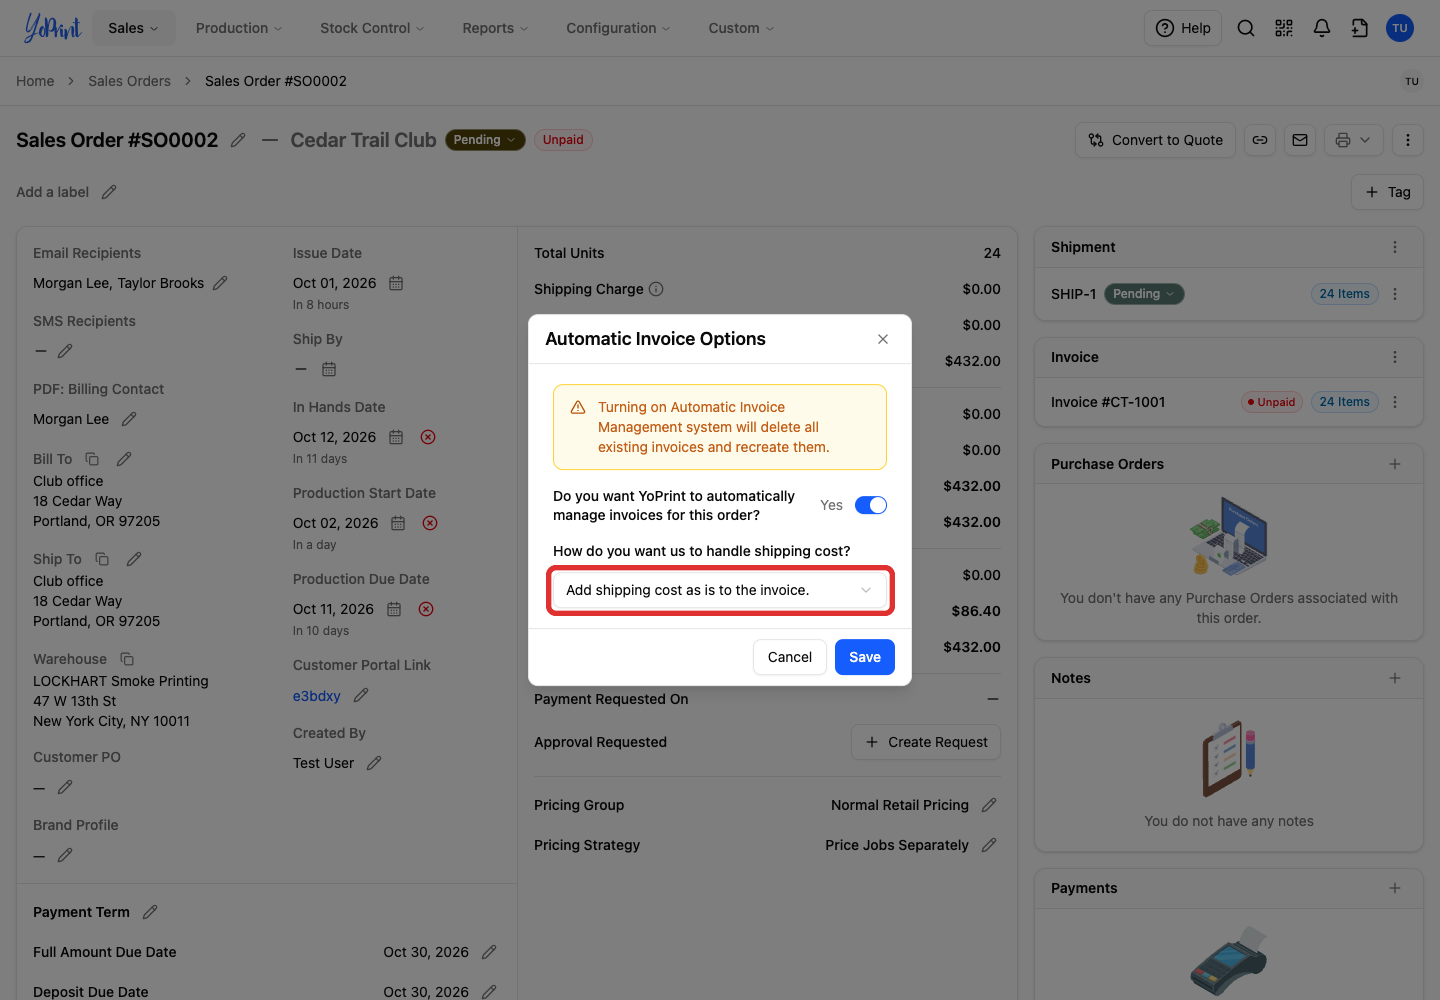
Task: Copy the sales order link icon
Action: (1260, 140)
